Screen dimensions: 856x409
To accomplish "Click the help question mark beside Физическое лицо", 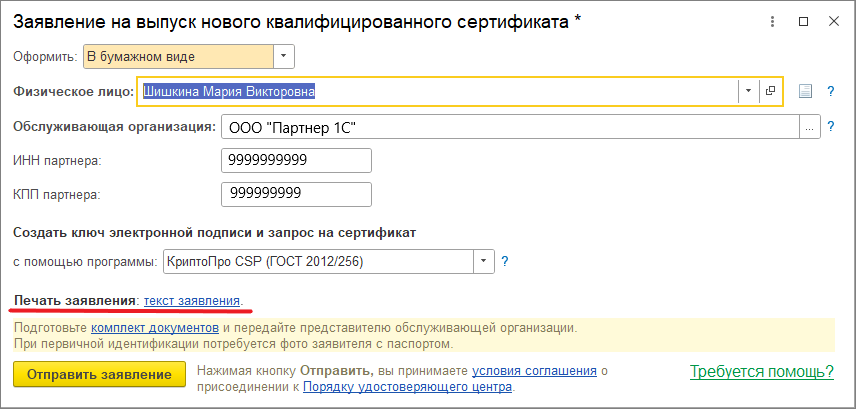I will tap(830, 92).
